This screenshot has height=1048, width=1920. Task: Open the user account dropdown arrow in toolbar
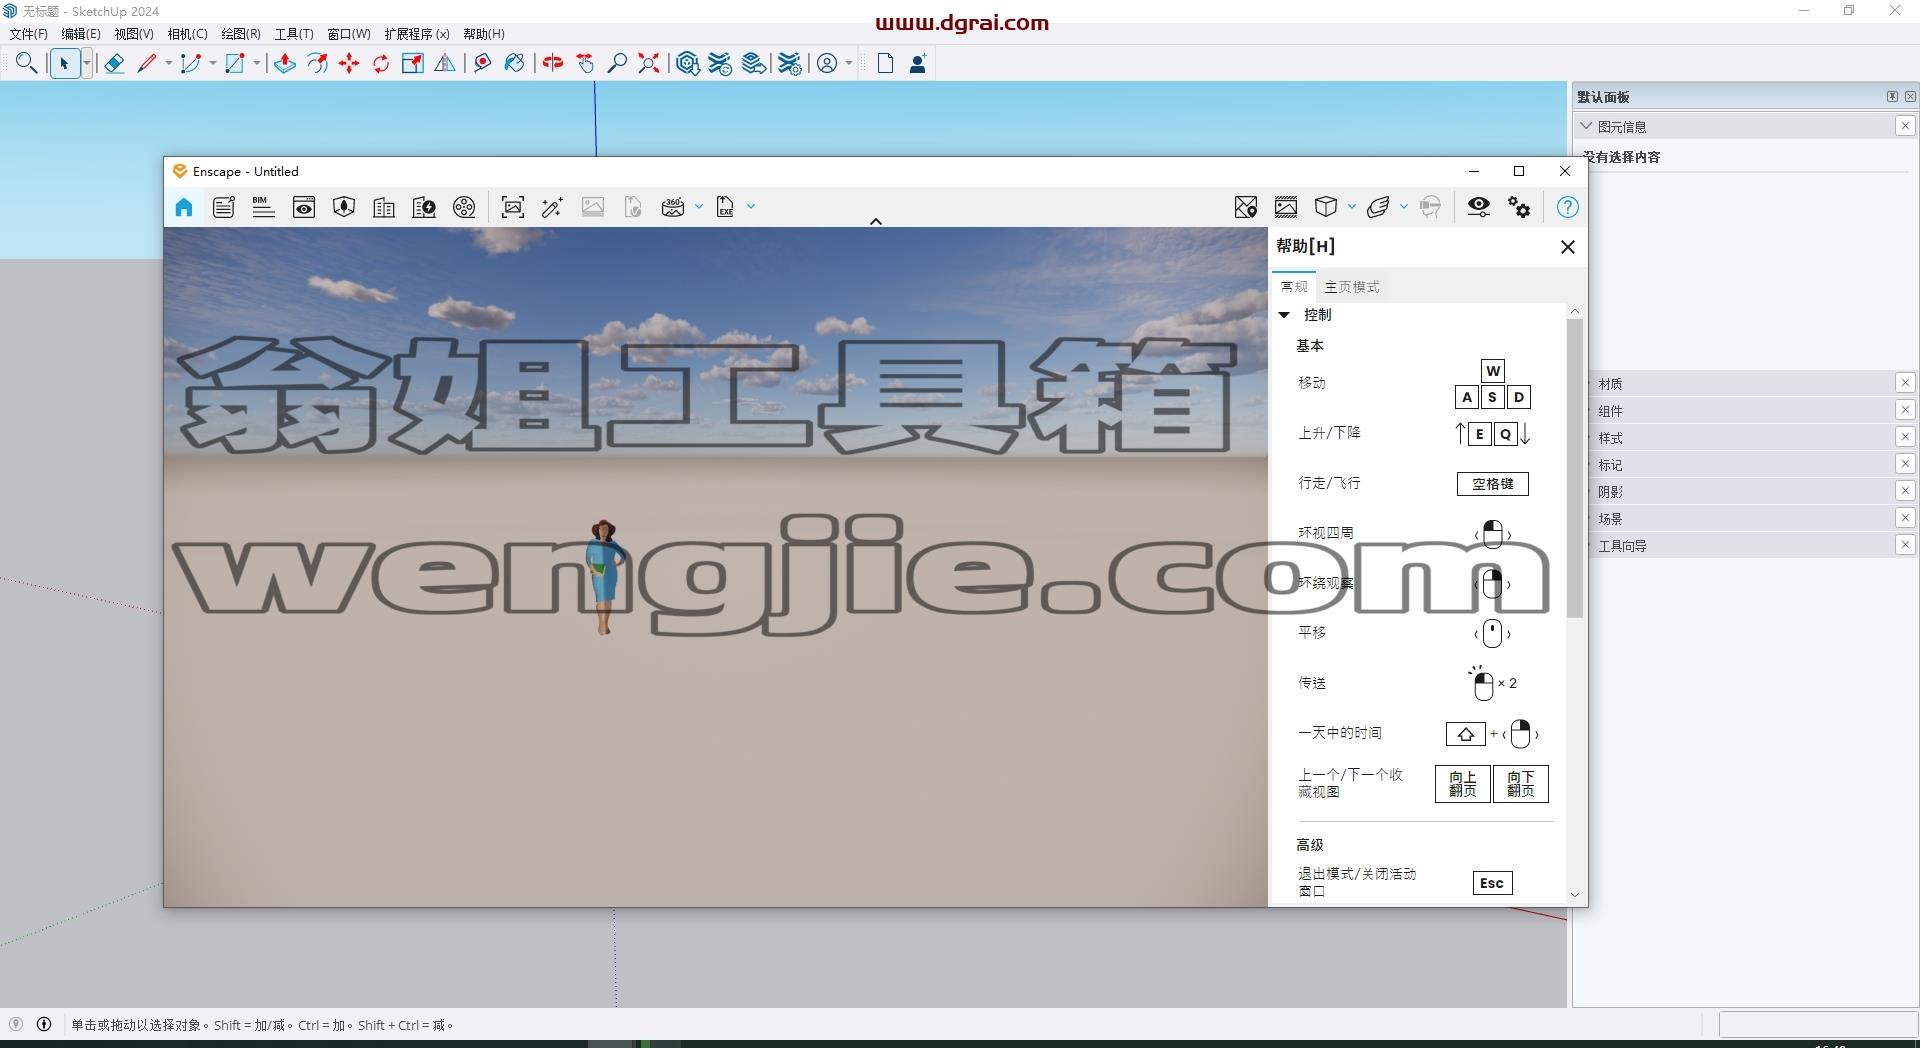click(x=849, y=64)
